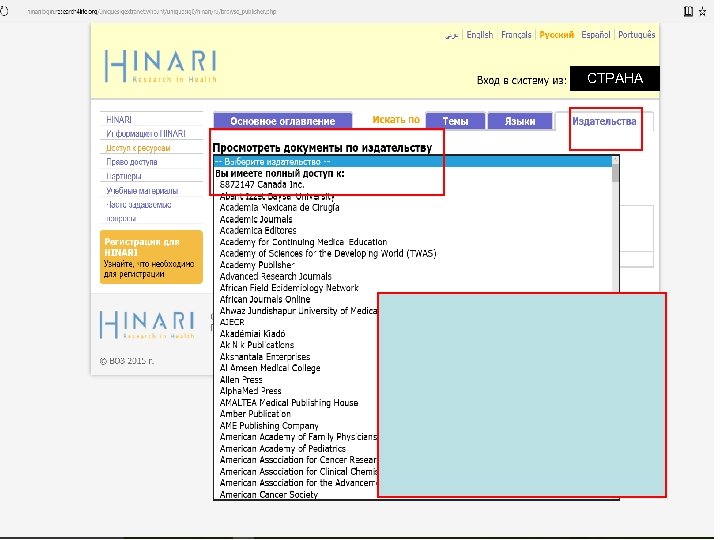Select 8872147 Canada Inc. publisher
The height and width of the screenshot is (540, 720).
pyautogui.click(x=262, y=185)
